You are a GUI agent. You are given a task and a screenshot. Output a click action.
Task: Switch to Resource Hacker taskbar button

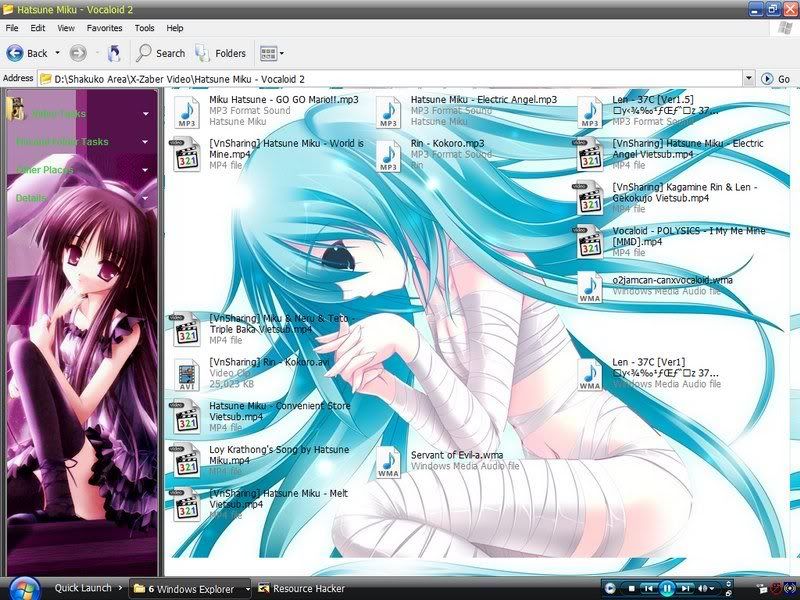pyautogui.click(x=302, y=589)
